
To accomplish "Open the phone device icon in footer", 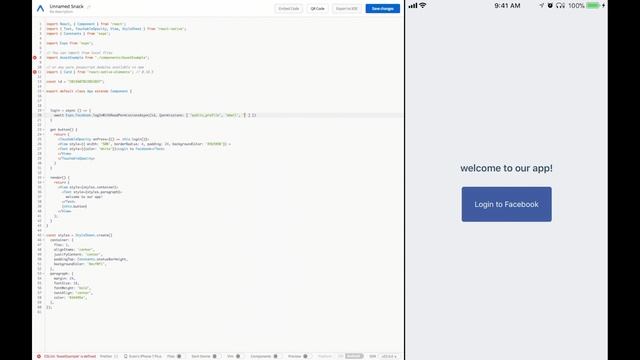I will tap(126, 356).
